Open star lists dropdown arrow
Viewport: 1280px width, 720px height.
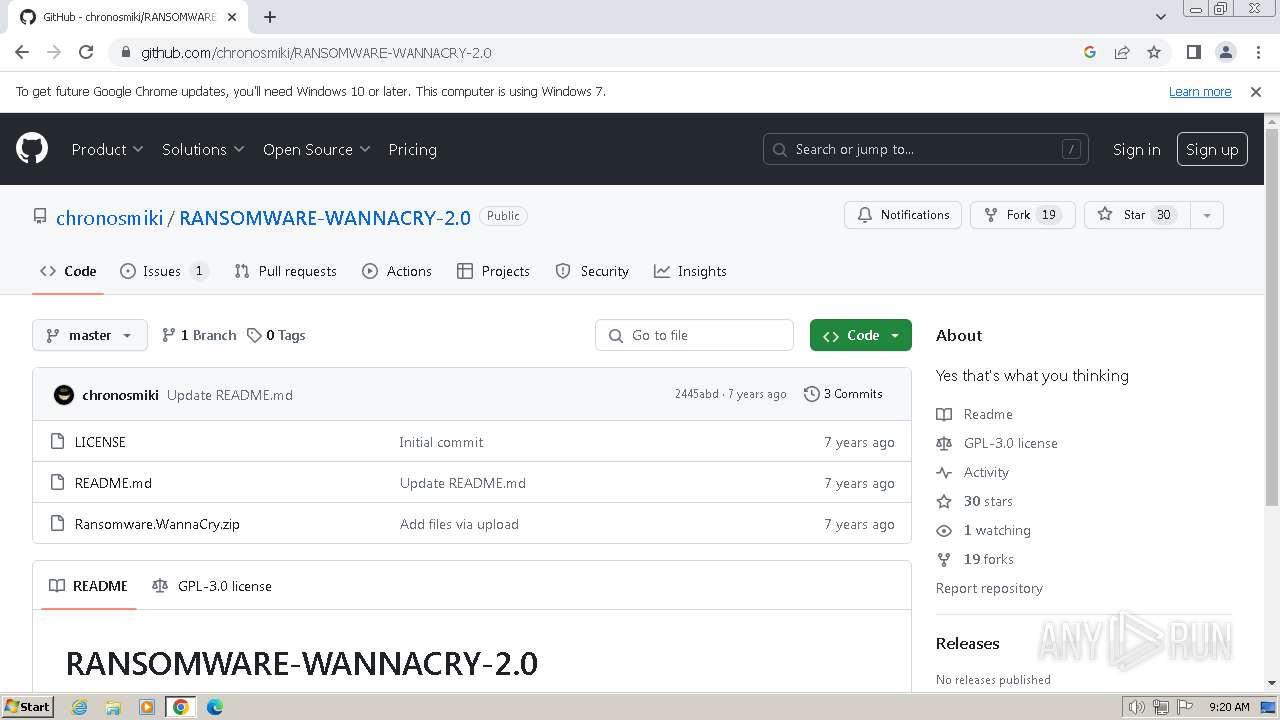tap(1207, 215)
